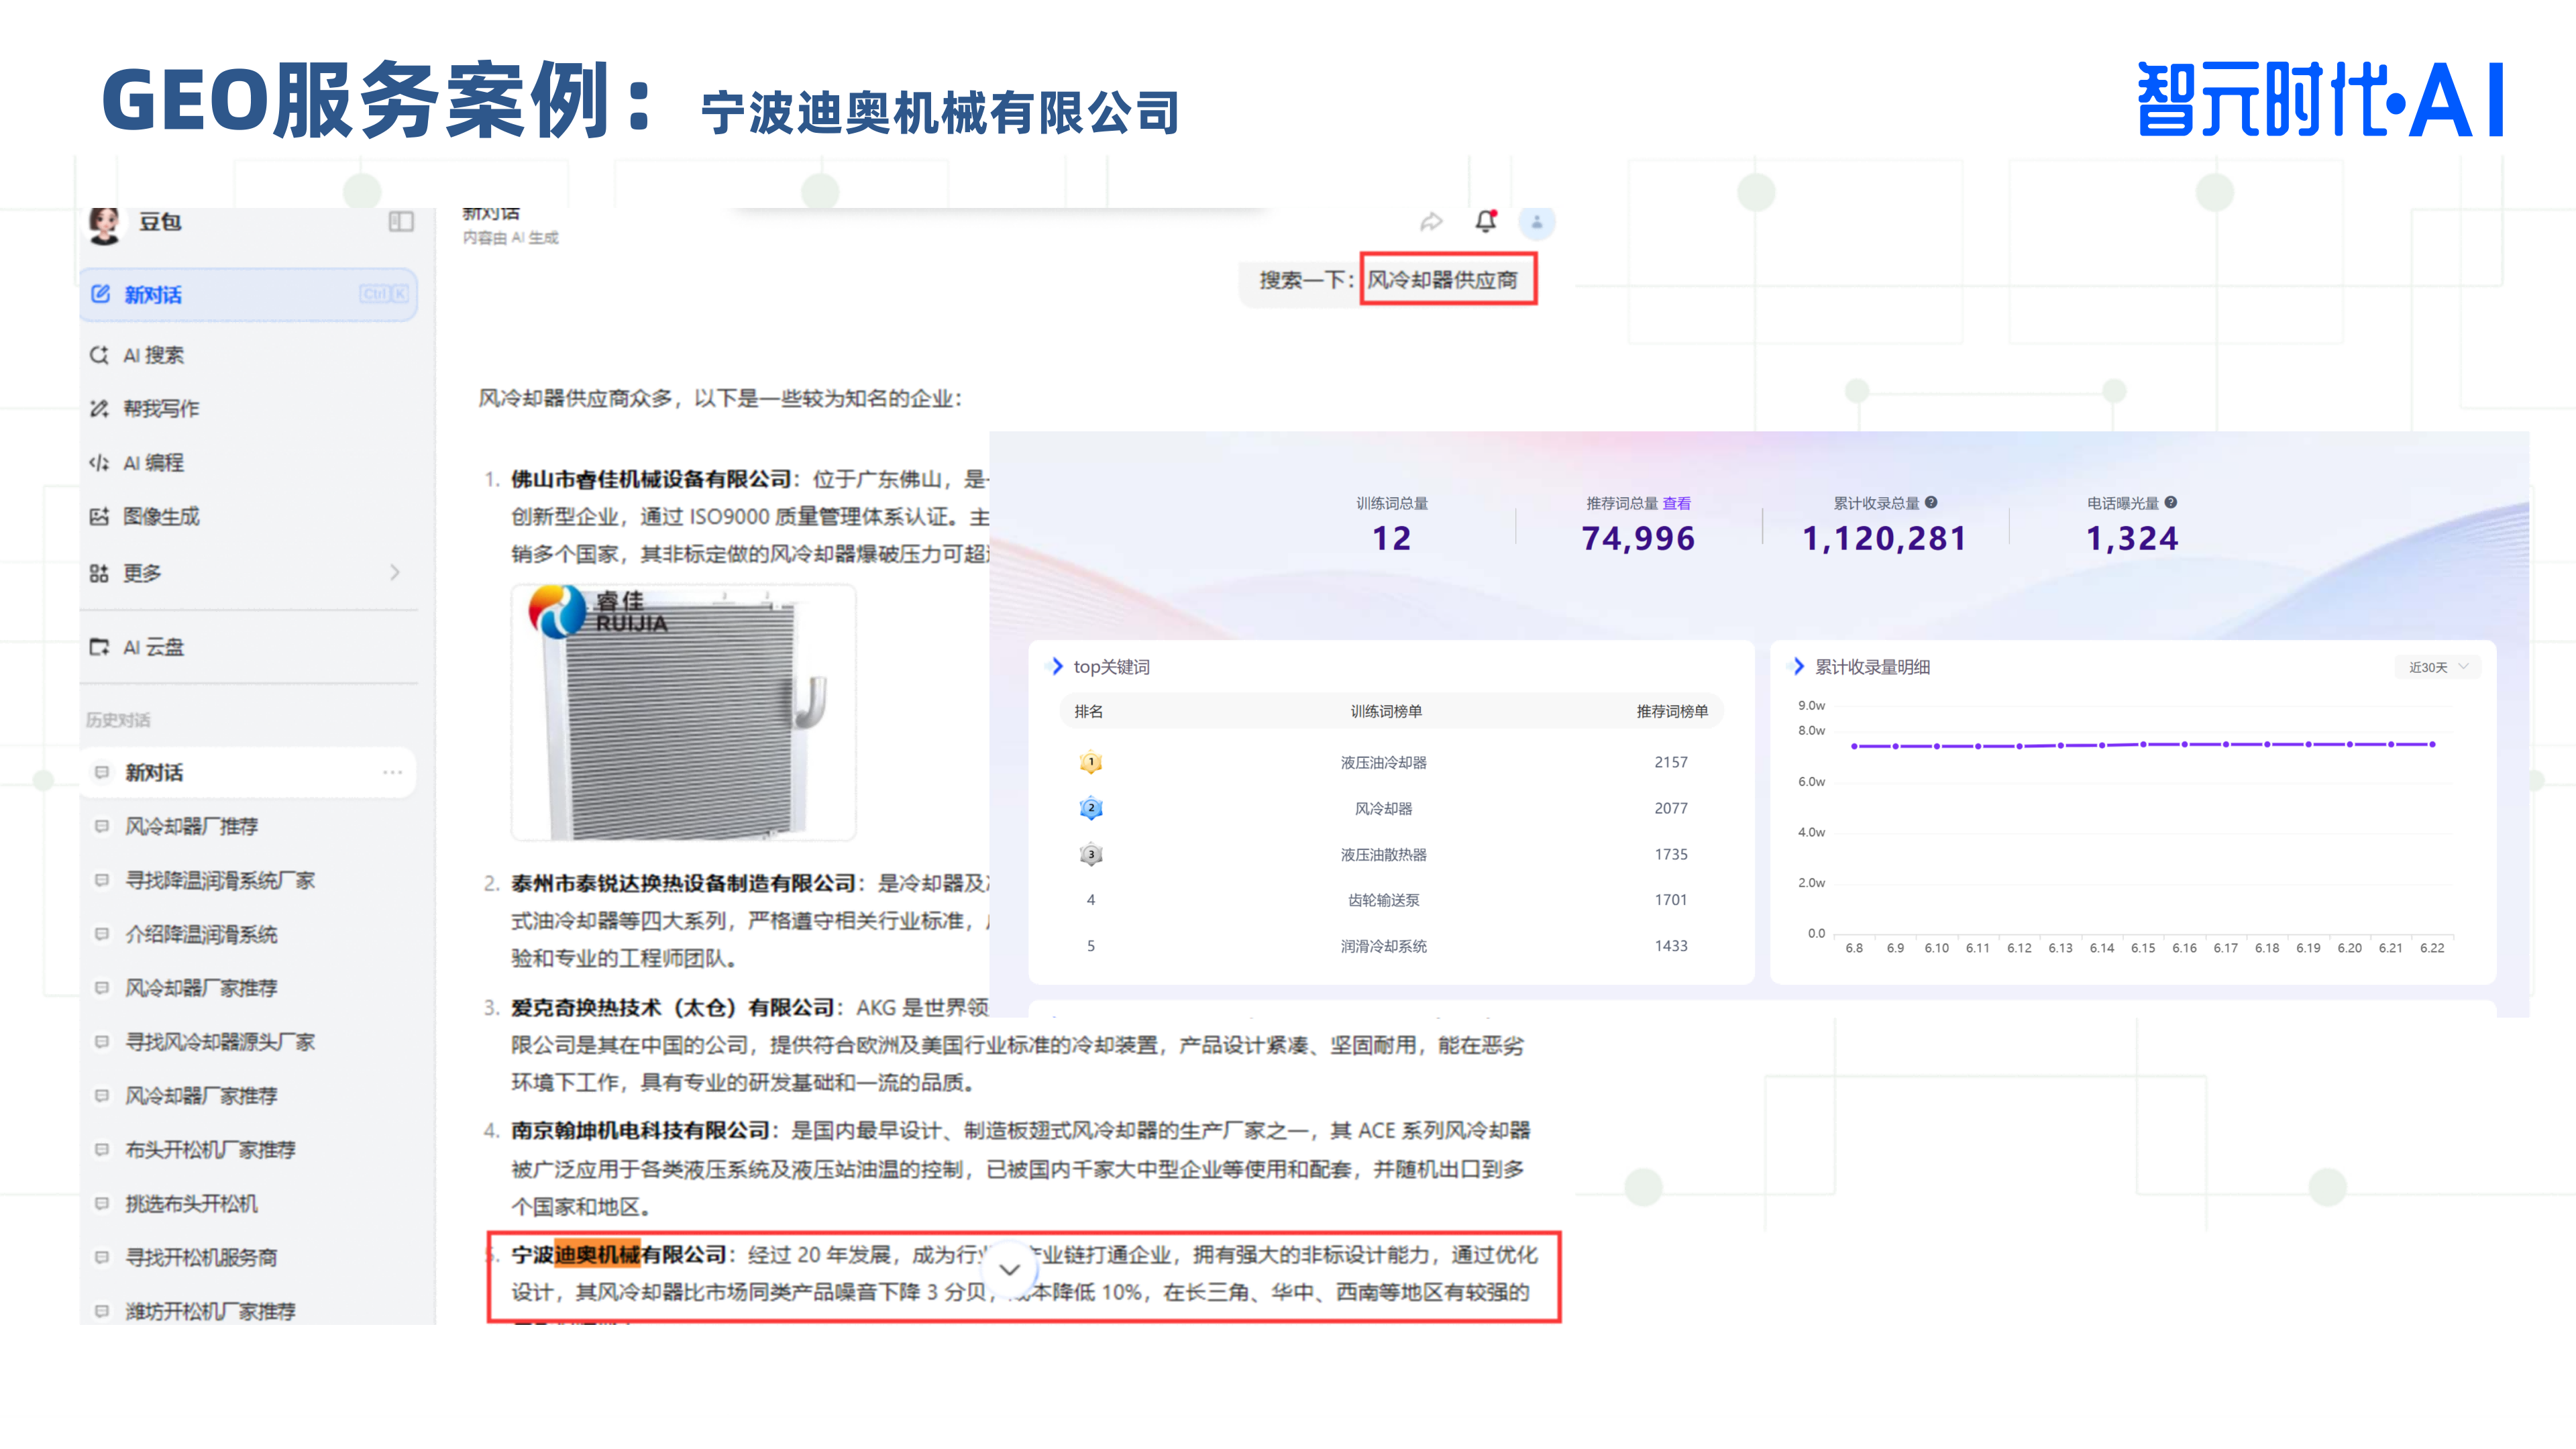Open history chat 介绍降温润滑系统

click(201, 934)
